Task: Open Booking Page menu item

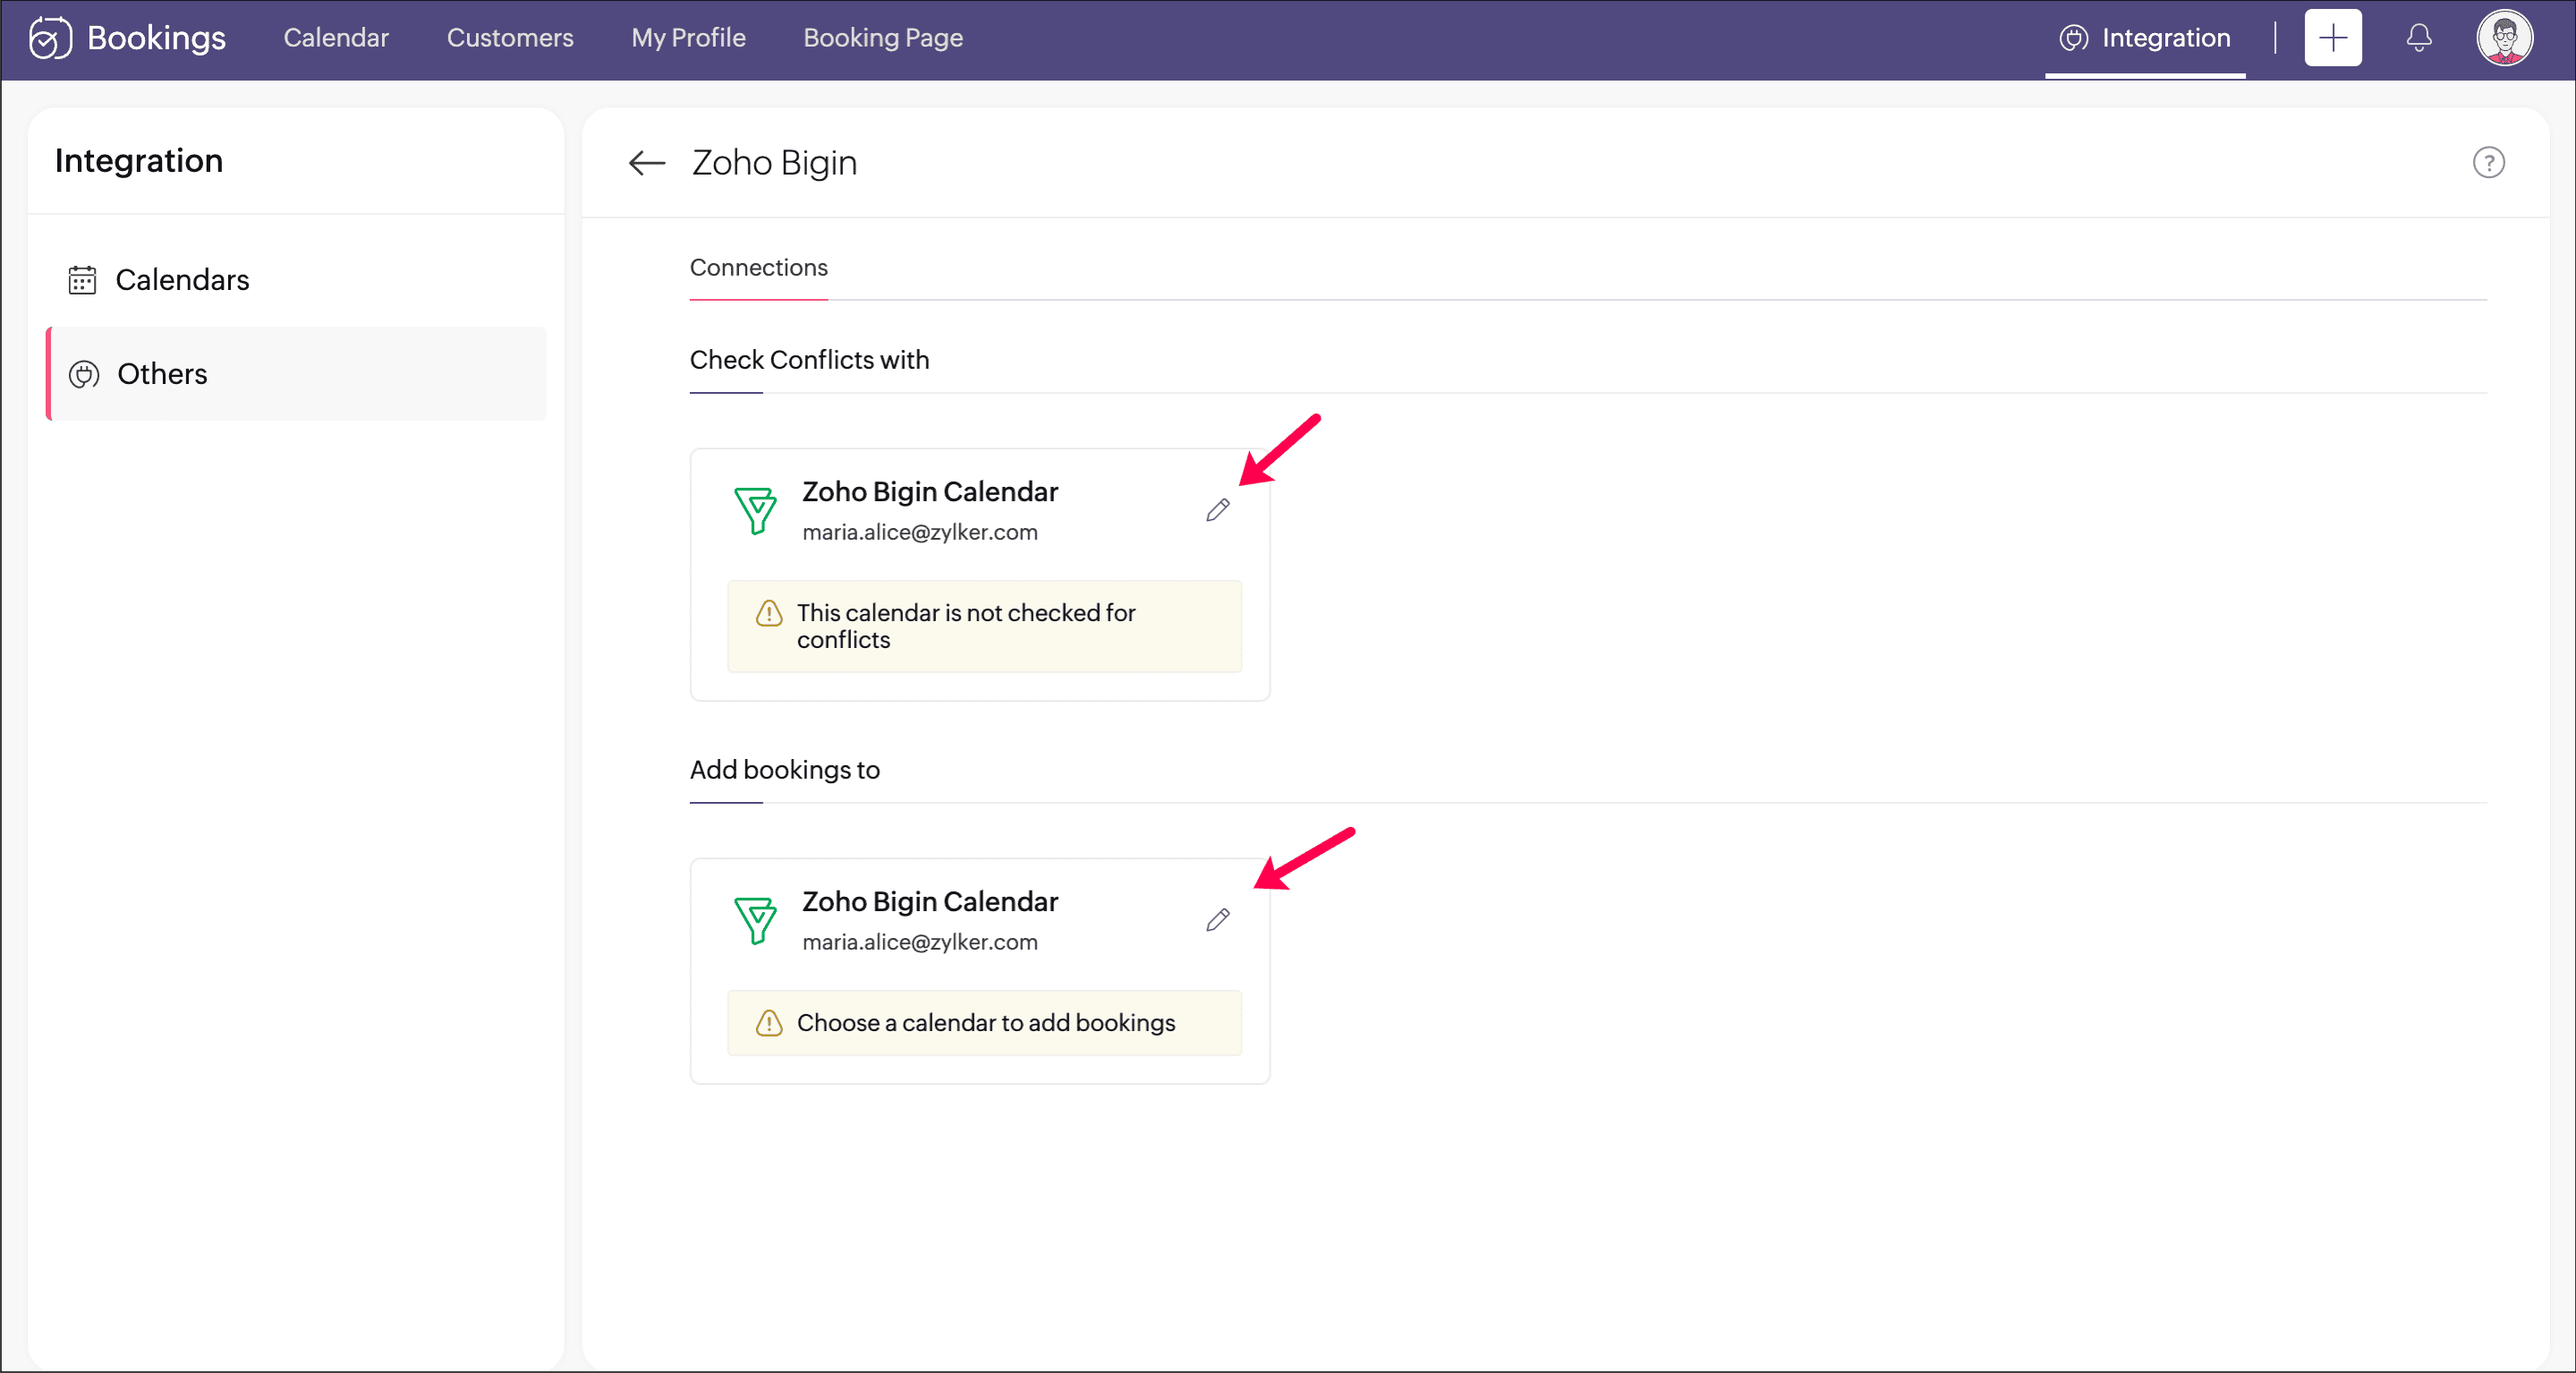Action: pos(883,38)
